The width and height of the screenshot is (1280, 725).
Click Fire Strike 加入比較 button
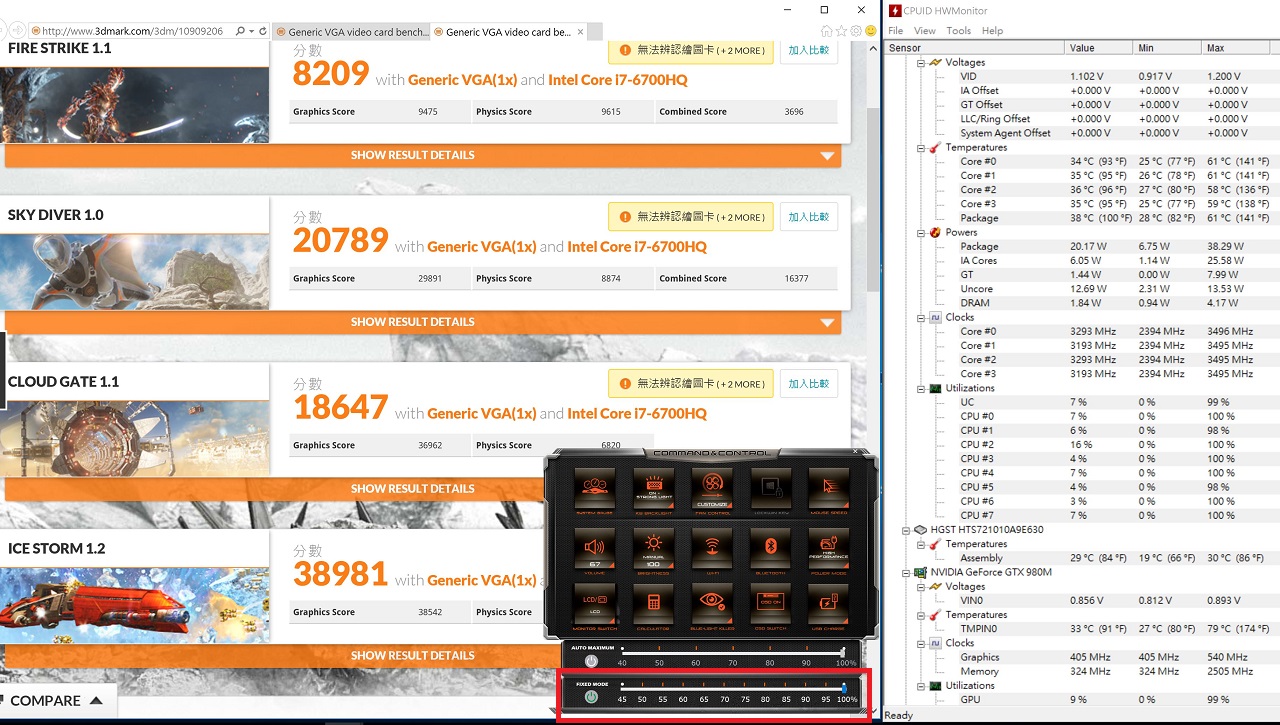[809, 50]
